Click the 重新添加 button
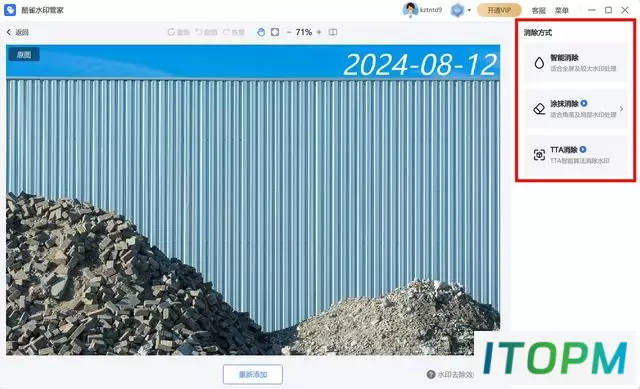This screenshot has width=640, height=389. click(x=253, y=374)
